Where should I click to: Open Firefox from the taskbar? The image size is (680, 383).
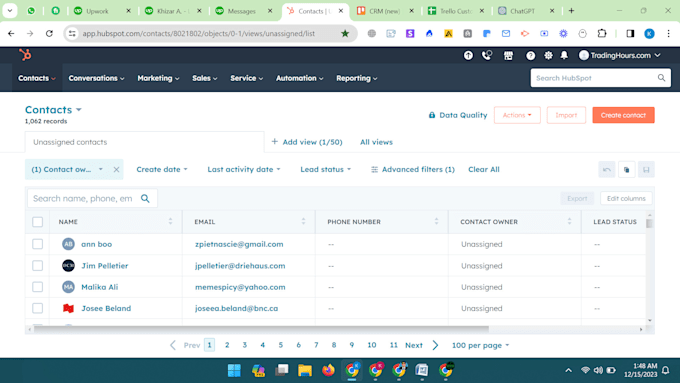[x=328, y=370]
